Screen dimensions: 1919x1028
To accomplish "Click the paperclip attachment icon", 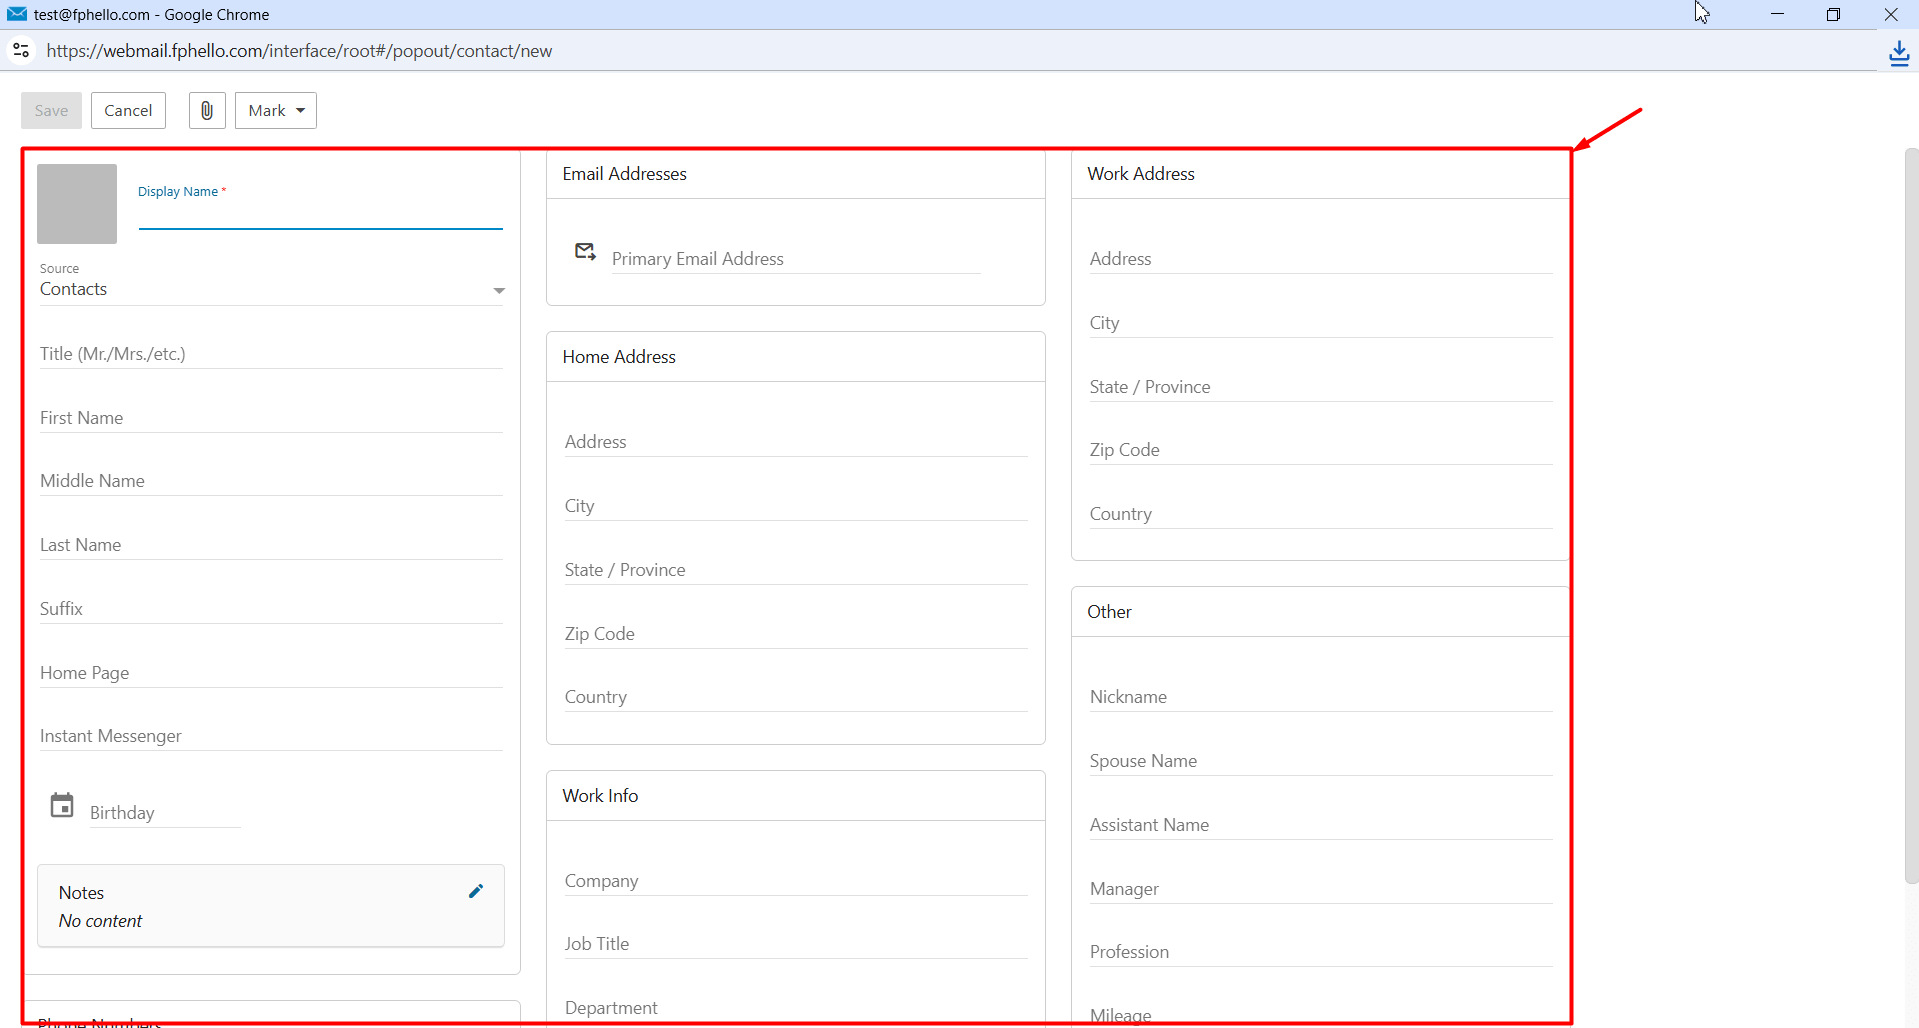I will point(207,110).
